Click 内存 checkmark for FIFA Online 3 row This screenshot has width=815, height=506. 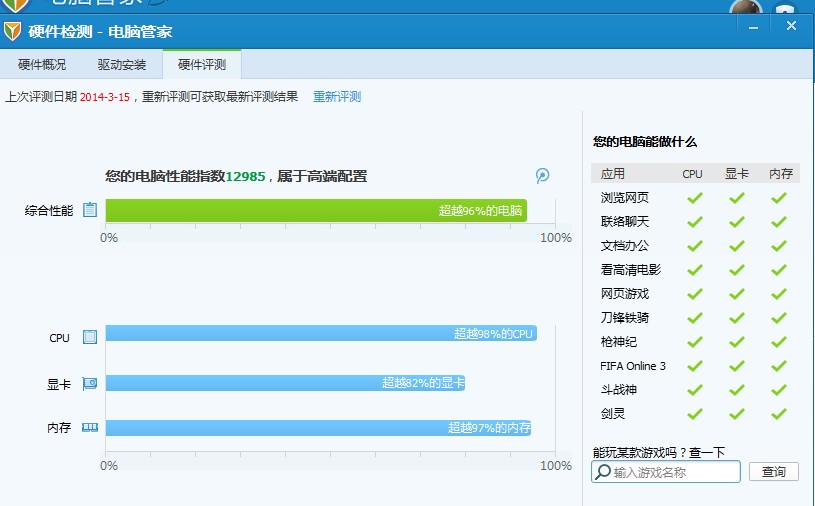point(779,365)
